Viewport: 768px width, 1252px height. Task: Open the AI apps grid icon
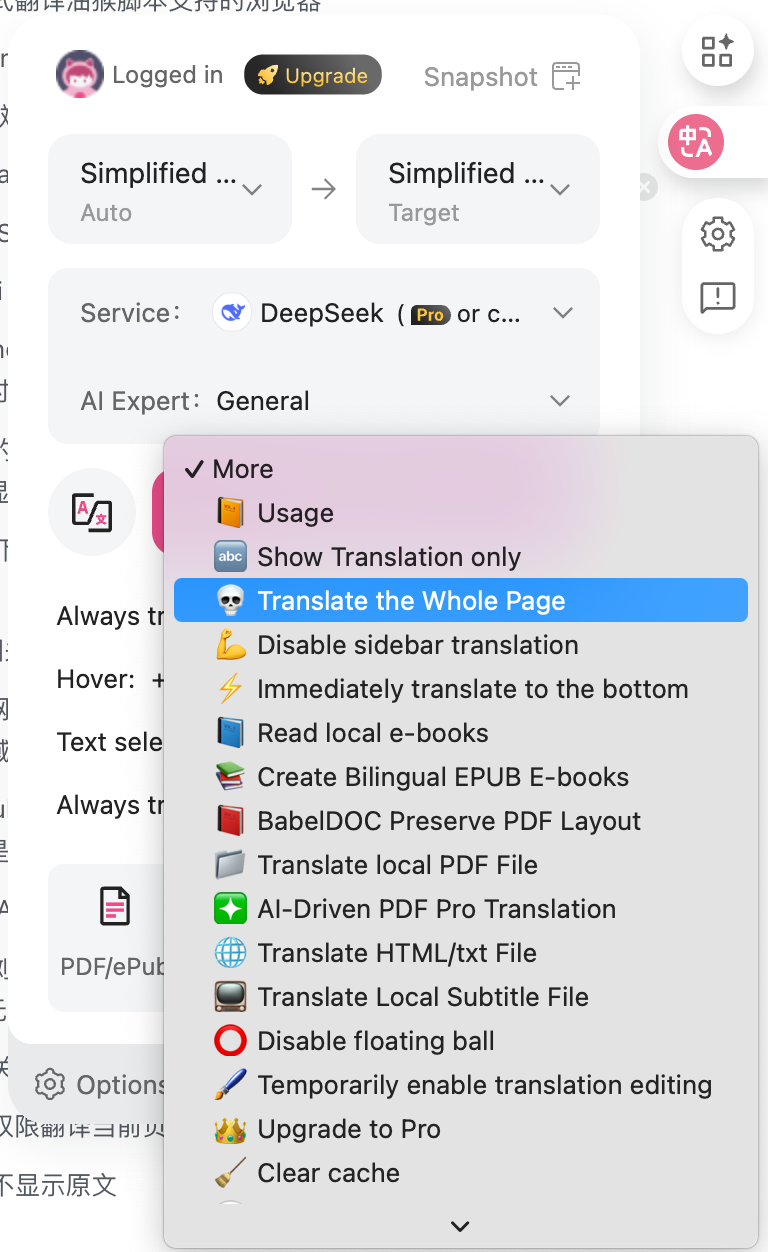click(717, 51)
